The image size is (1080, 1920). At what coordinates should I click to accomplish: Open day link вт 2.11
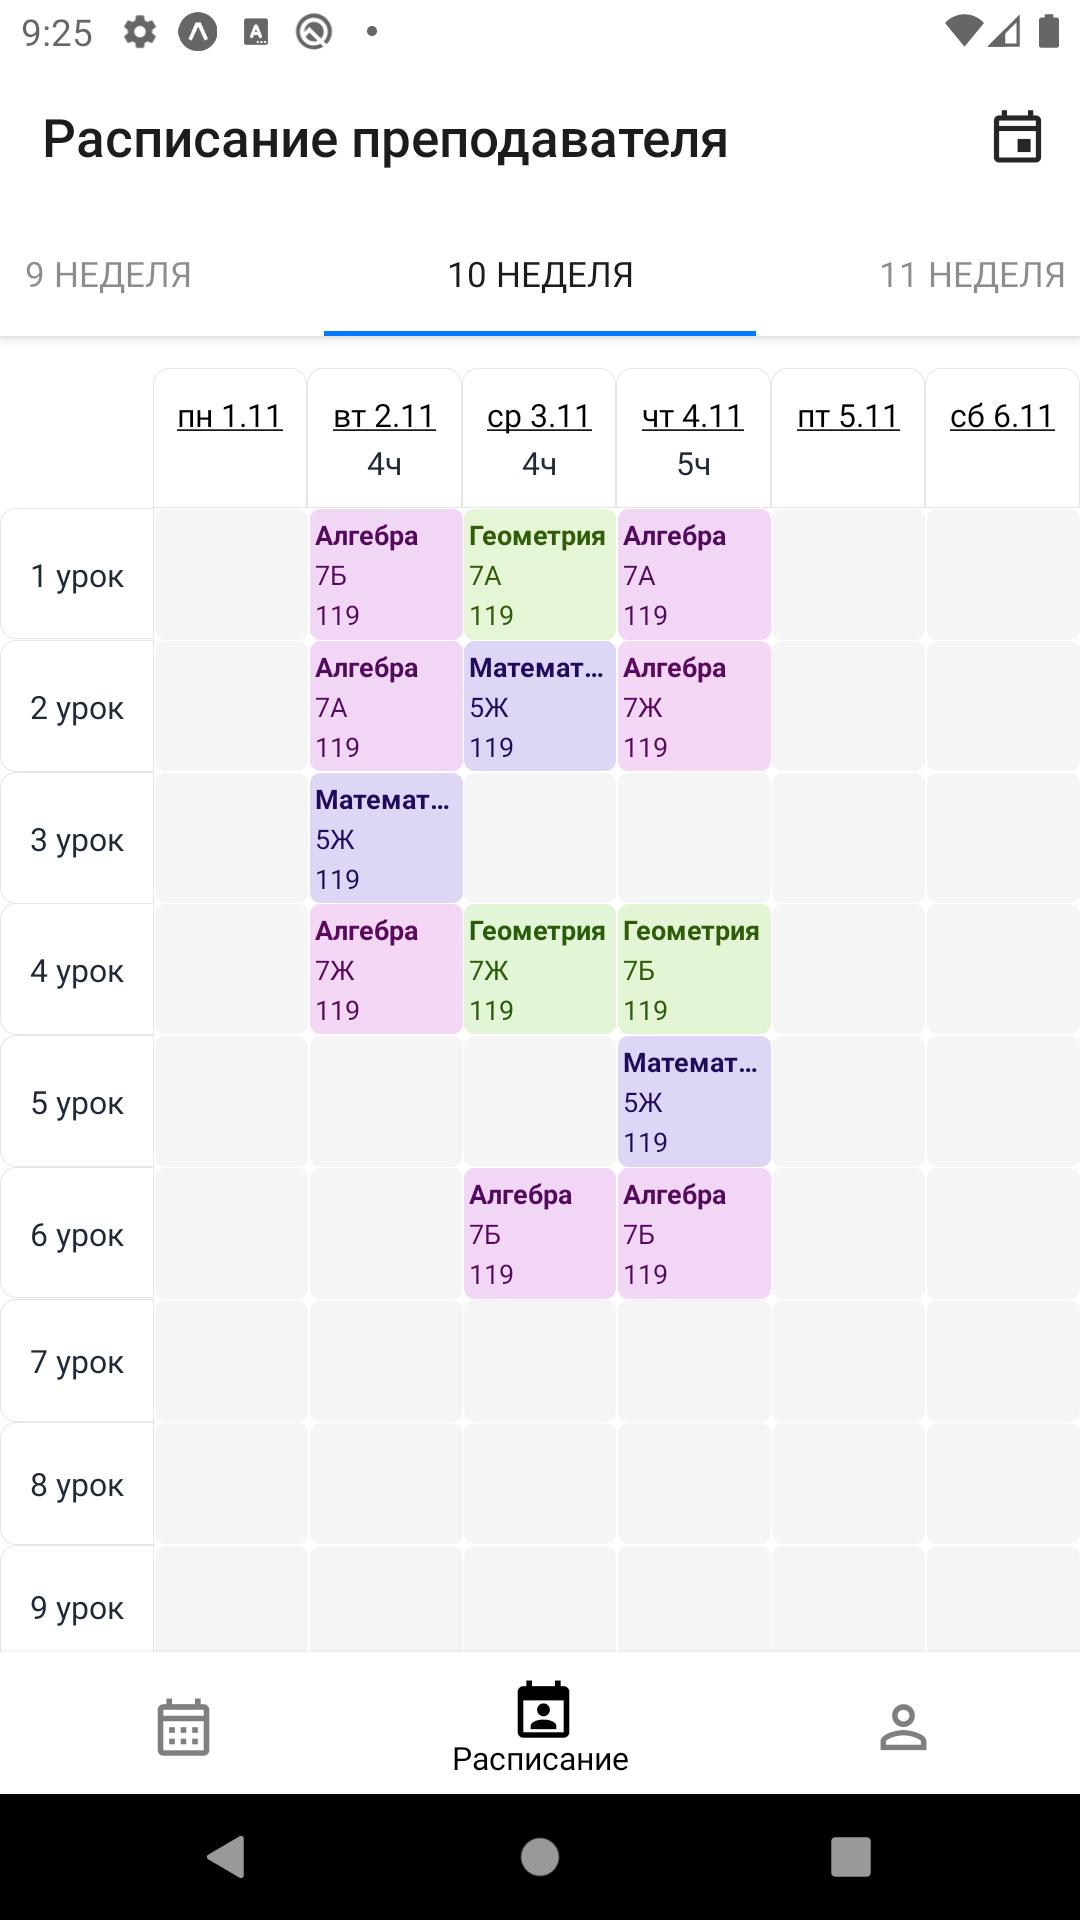click(384, 416)
